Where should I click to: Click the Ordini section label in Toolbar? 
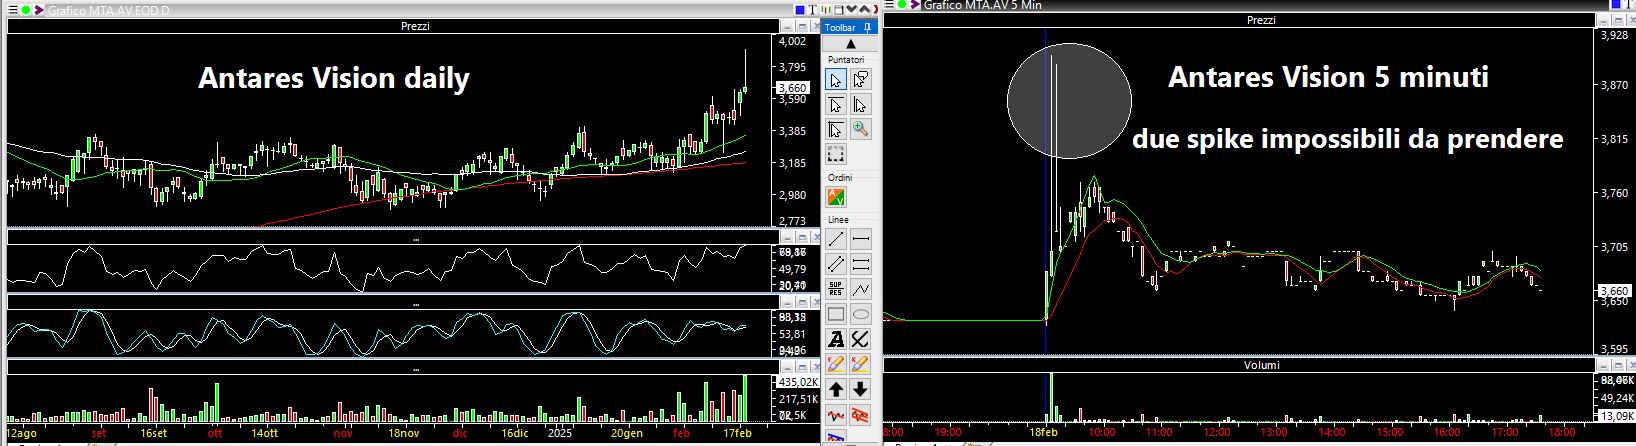tap(840, 177)
